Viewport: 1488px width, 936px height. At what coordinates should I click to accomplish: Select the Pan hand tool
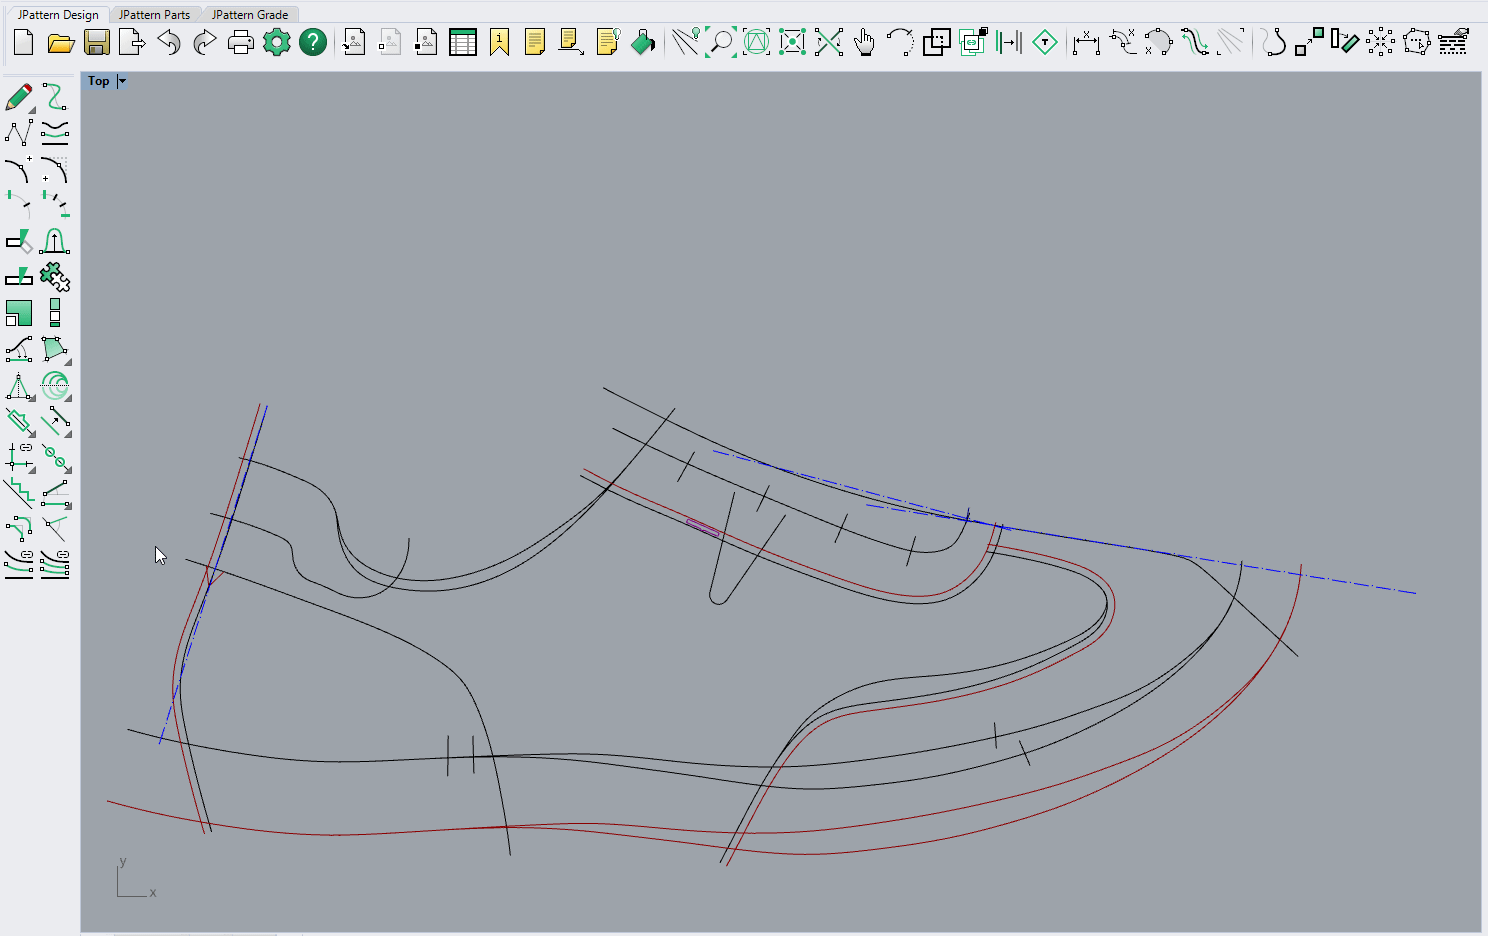tap(865, 42)
